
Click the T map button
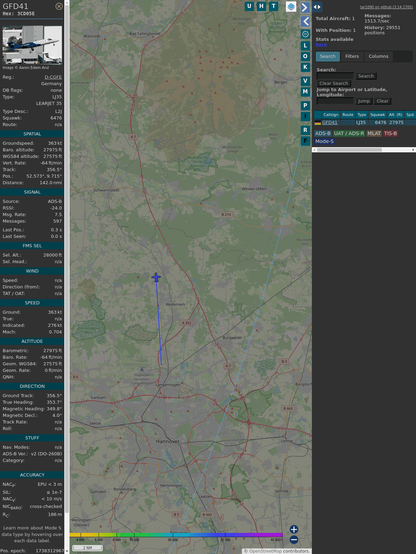pyautogui.click(x=273, y=6)
